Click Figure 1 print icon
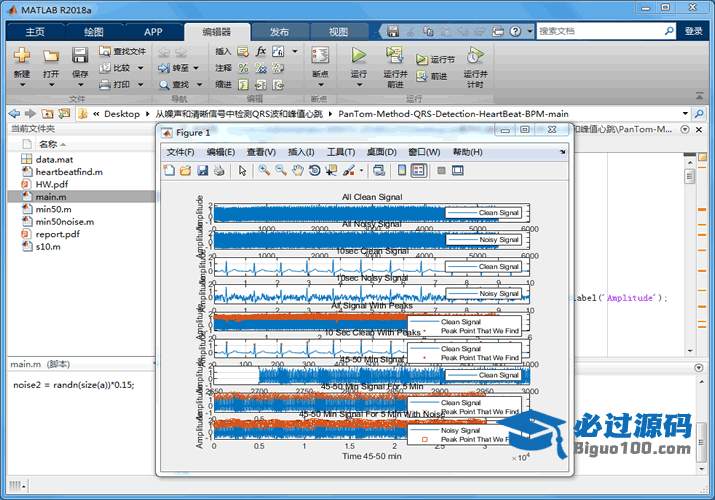 click(x=219, y=170)
